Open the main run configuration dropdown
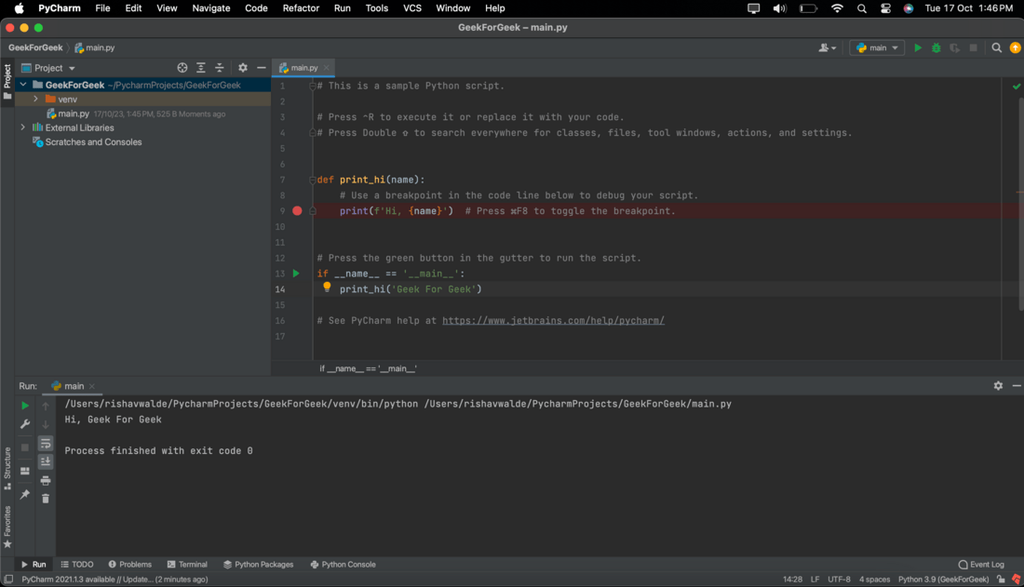Image resolution: width=1024 pixels, height=587 pixels. pyautogui.click(x=877, y=48)
